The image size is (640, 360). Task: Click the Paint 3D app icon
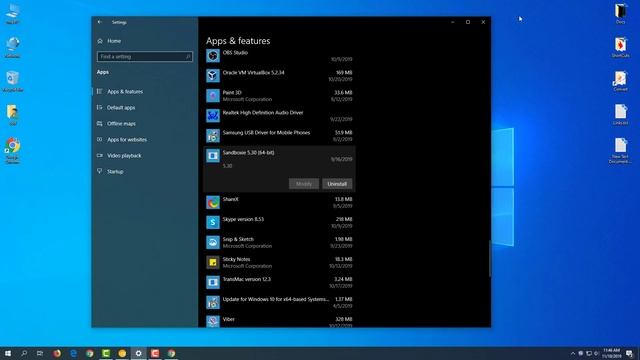pyautogui.click(x=213, y=96)
